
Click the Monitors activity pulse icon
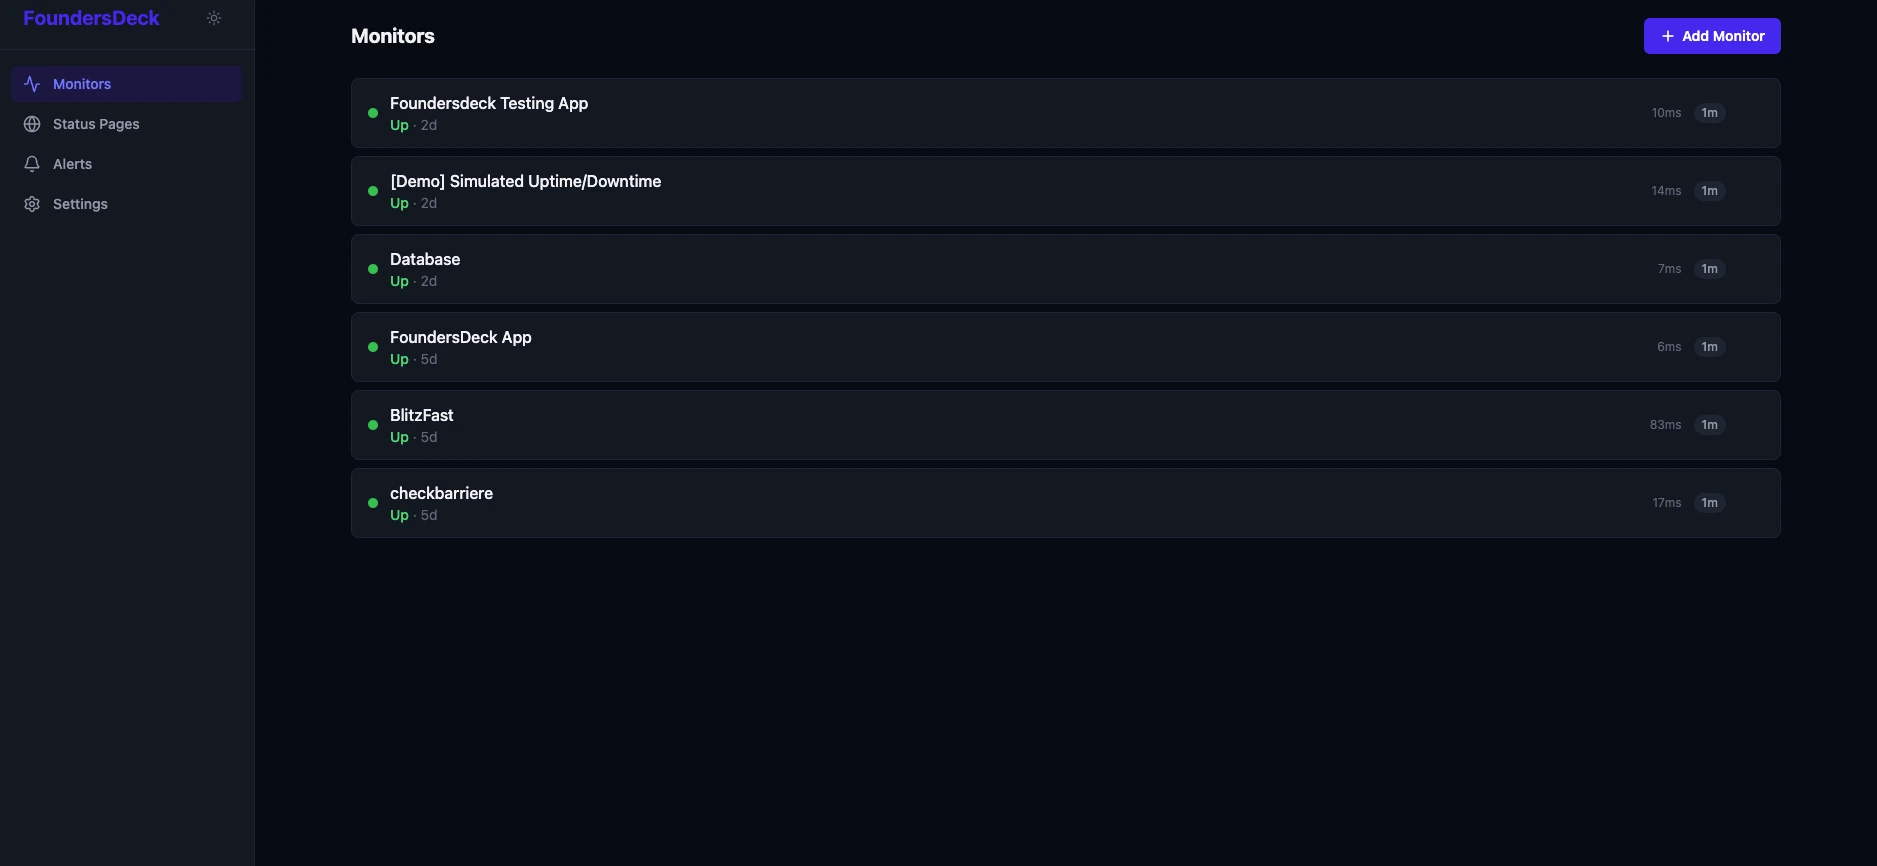(32, 84)
